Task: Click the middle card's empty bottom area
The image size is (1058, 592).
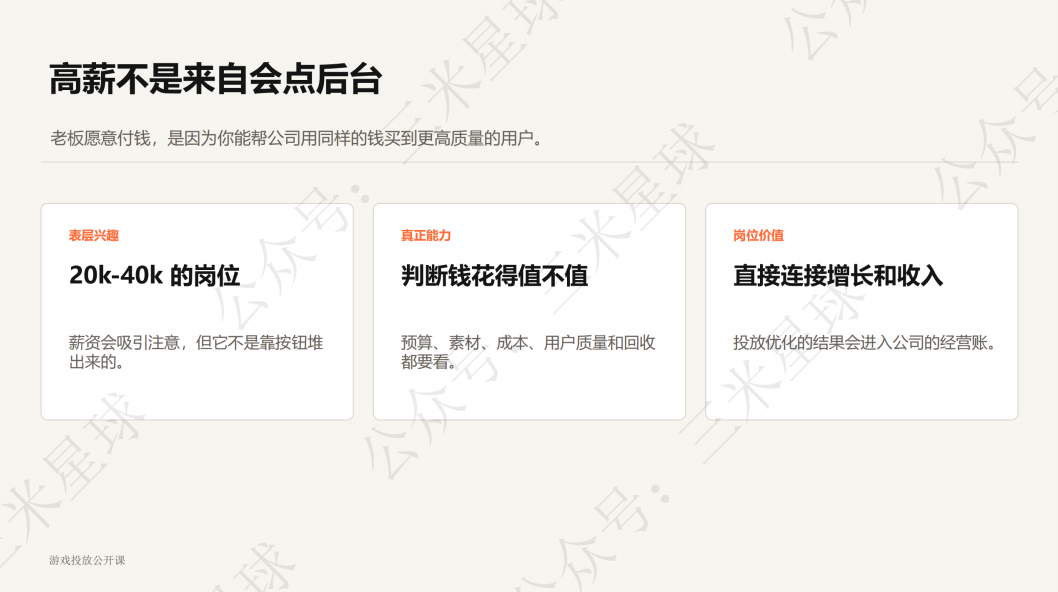Action: point(529,396)
